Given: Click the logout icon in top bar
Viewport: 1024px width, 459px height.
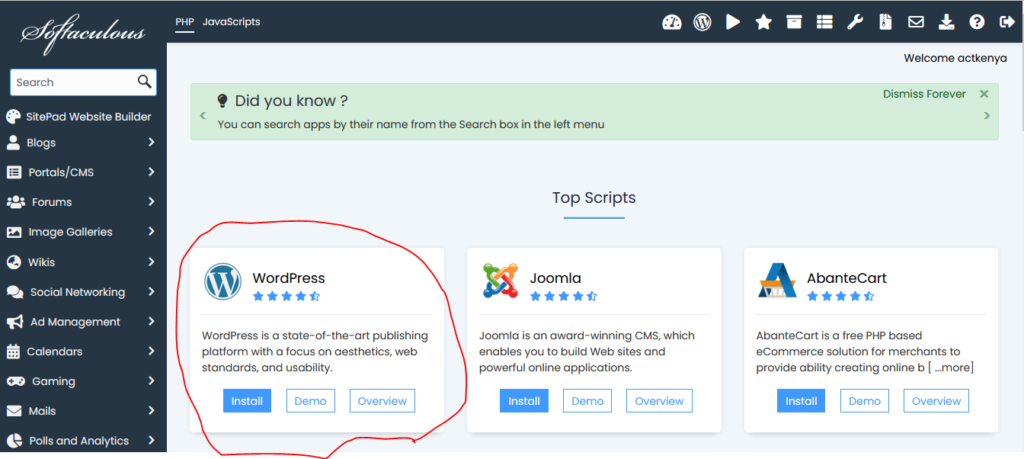Looking at the screenshot, I should pyautogui.click(x=1006, y=22).
